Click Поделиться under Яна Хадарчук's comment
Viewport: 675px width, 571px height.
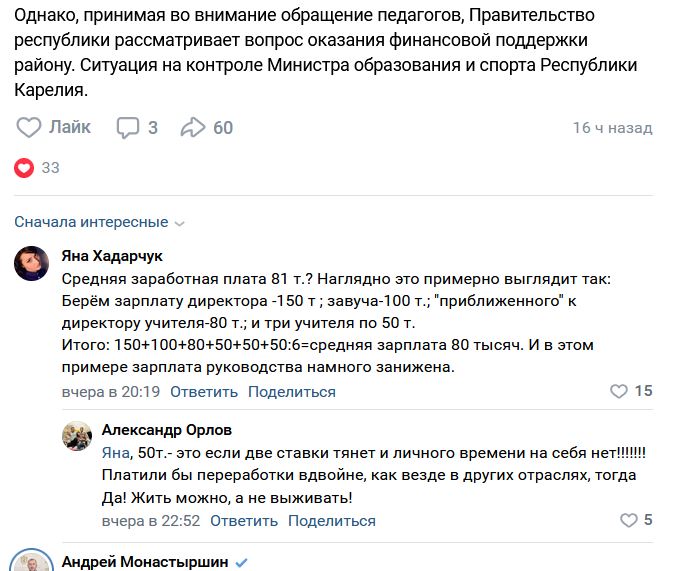pos(292,392)
